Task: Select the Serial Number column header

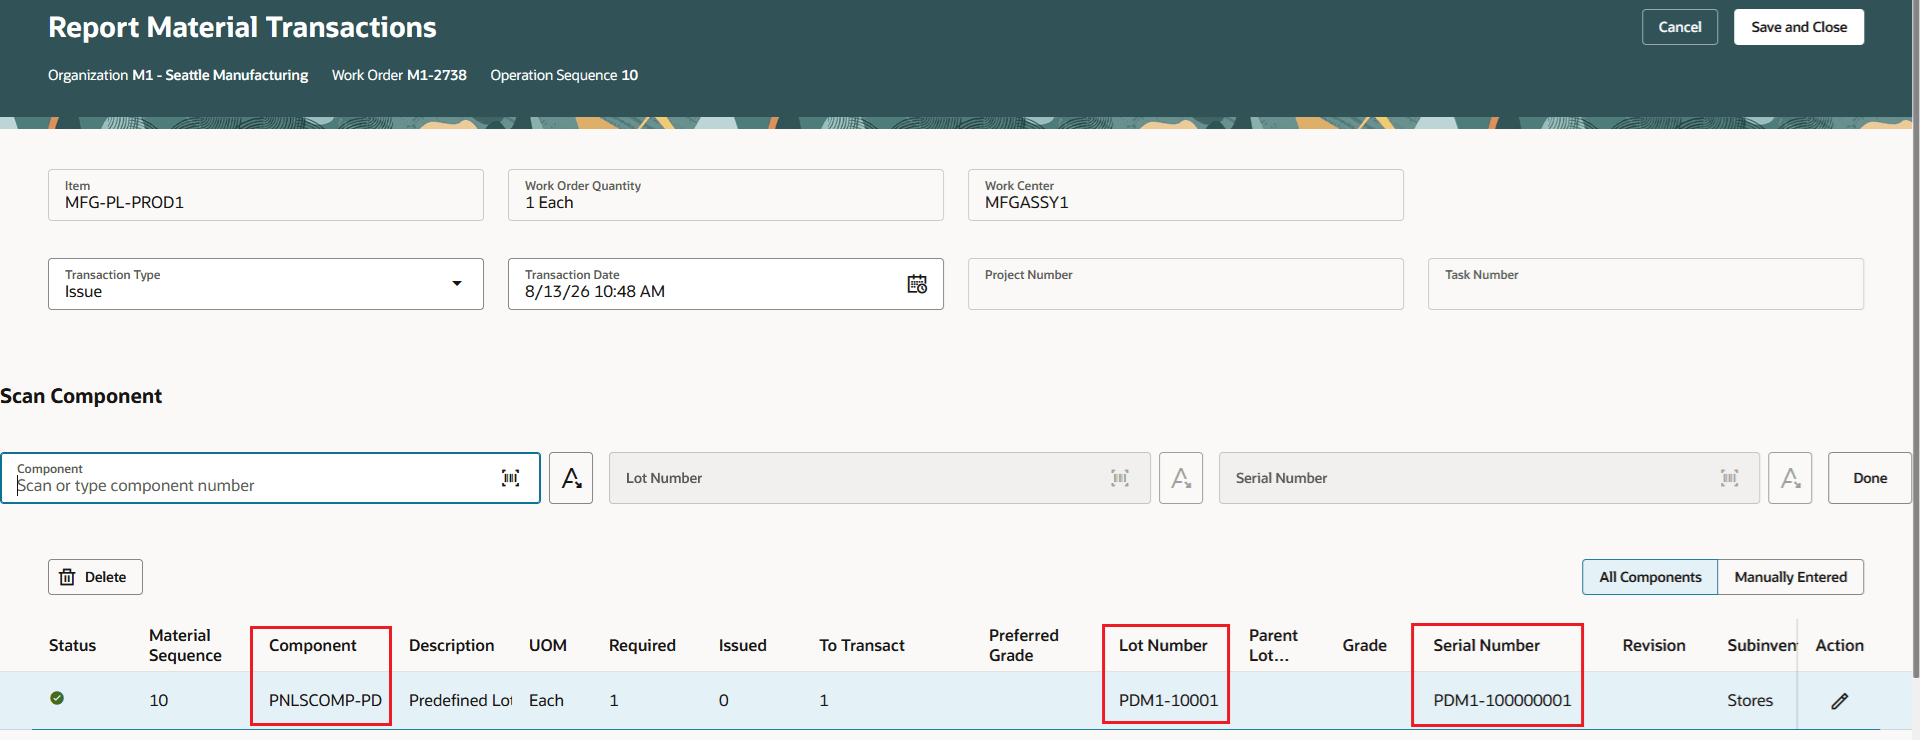Action: 1486,646
